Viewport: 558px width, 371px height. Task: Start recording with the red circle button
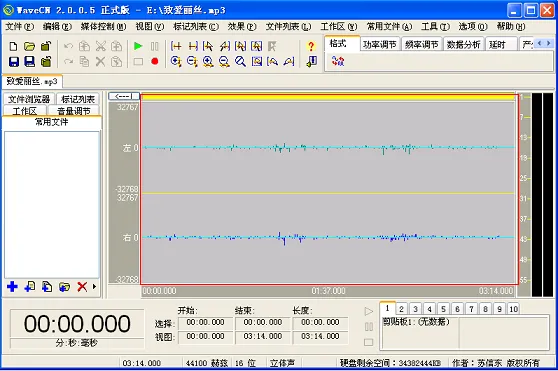click(x=154, y=62)
